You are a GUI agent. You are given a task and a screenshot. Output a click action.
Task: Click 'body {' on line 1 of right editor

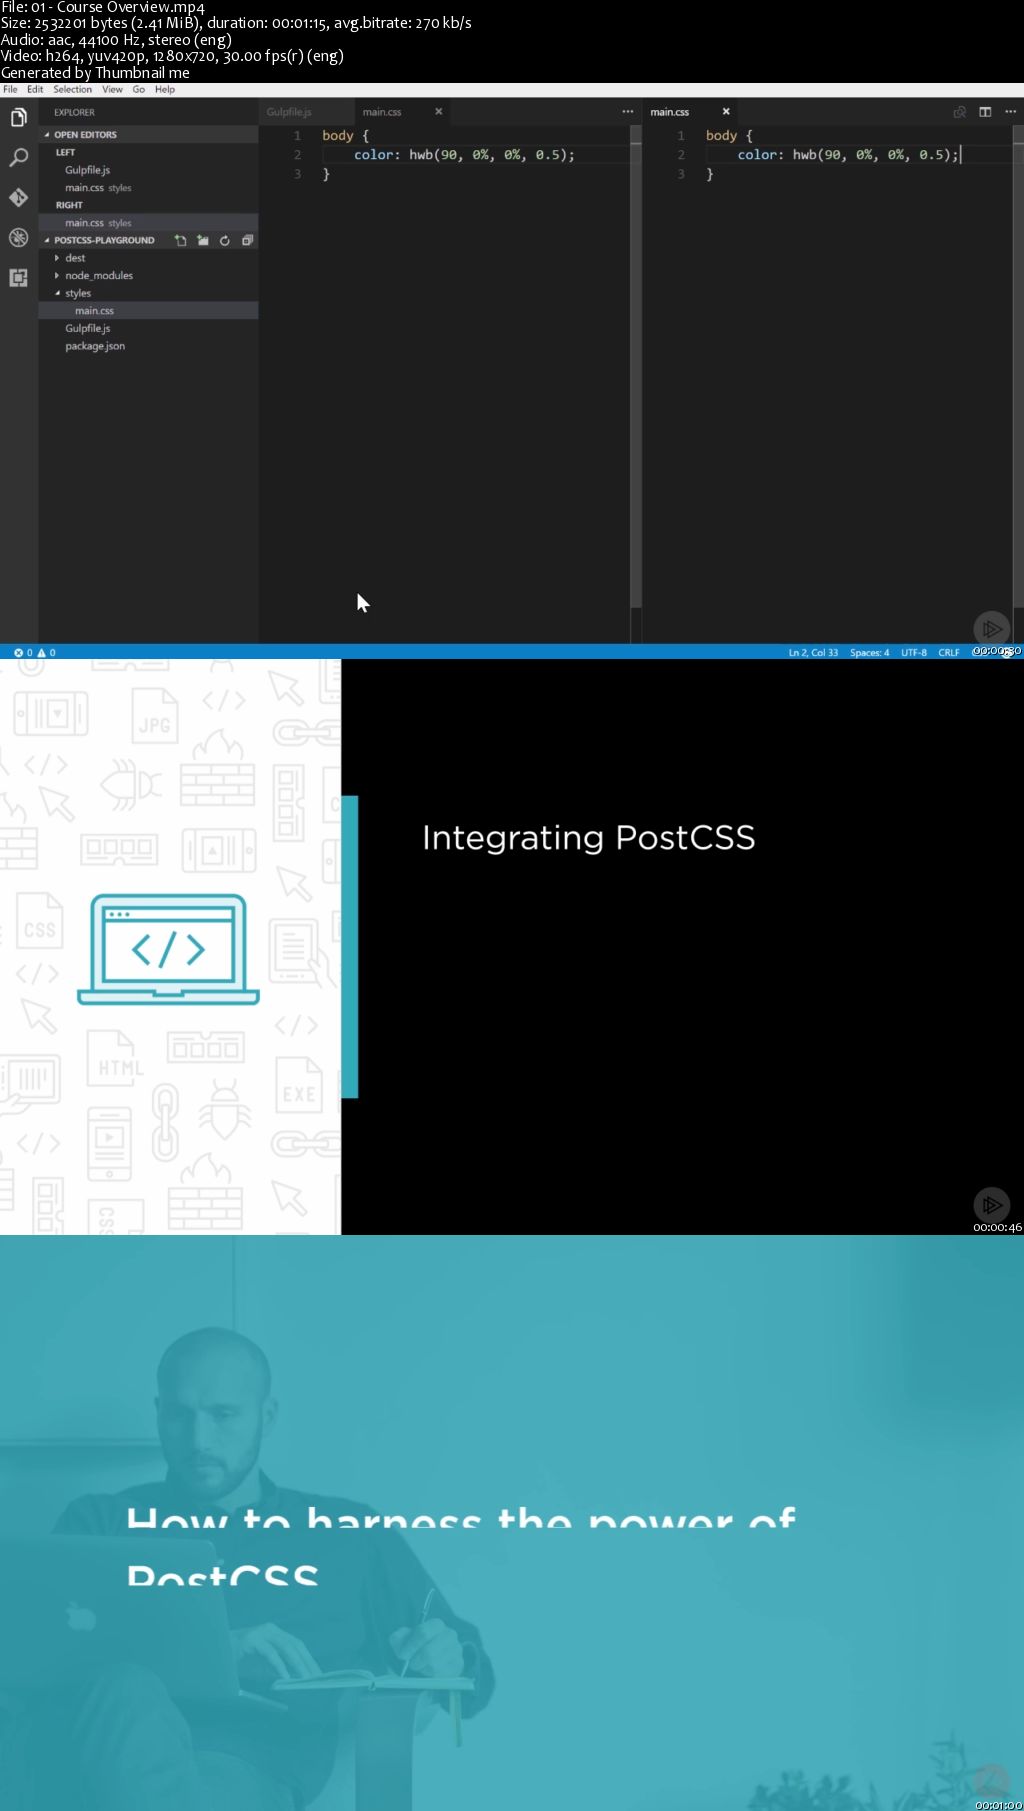tap(729, 136)
